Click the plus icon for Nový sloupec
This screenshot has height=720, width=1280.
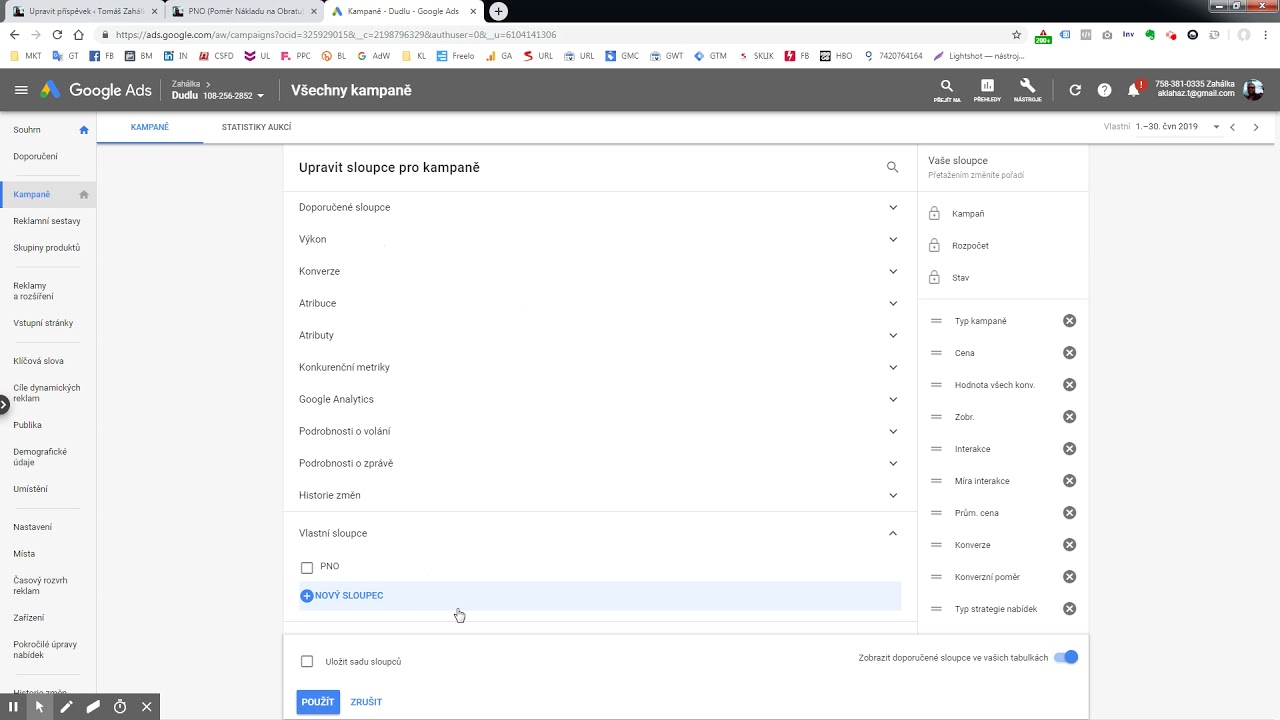(307, 596)
